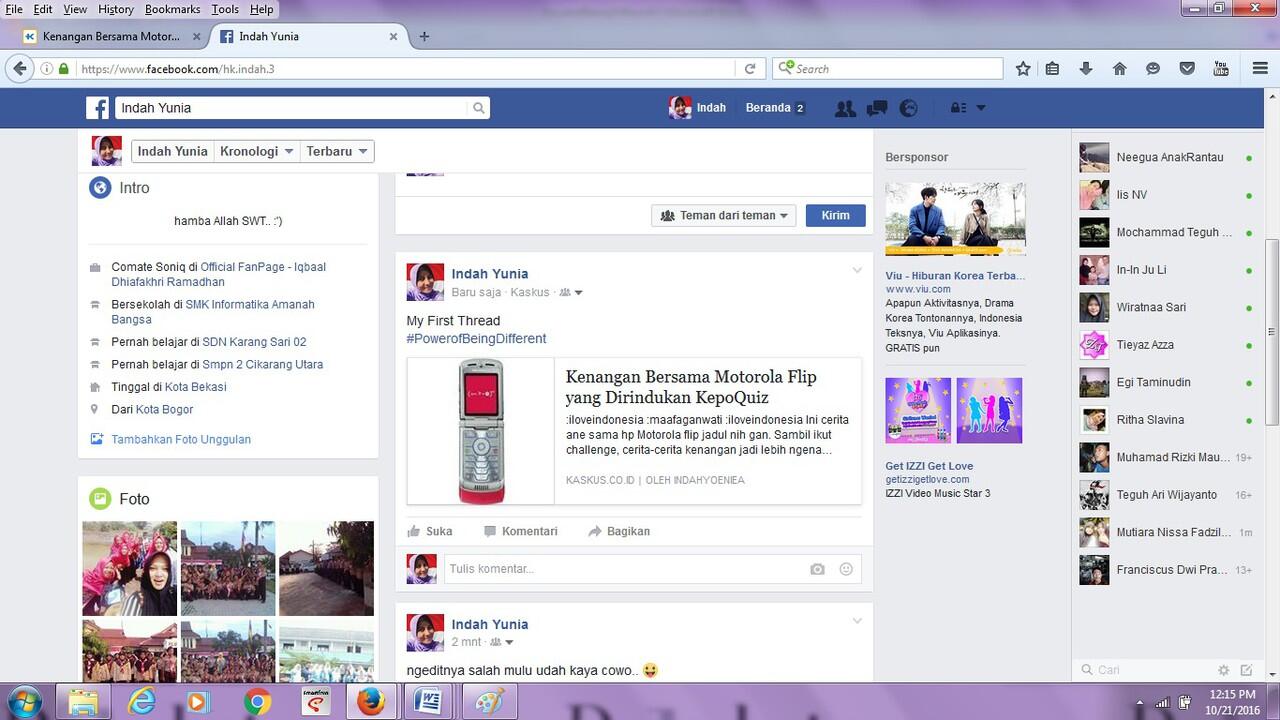Bookmark this page with the star icon
Screen dimensions: 1280x720
click(x=1023, y=69)
